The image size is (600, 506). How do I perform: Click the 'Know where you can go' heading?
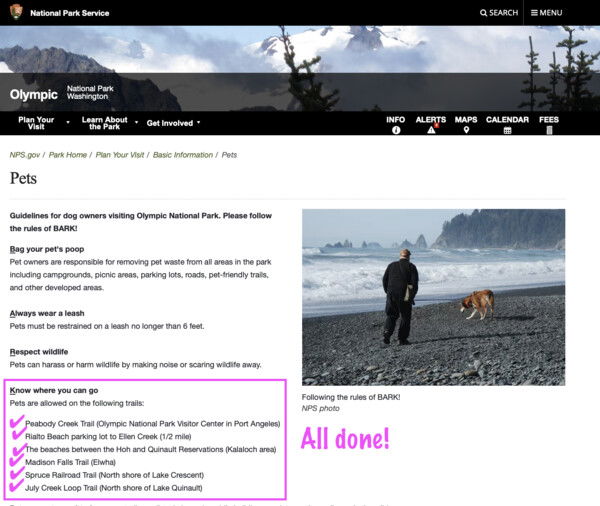click(54, 390)
